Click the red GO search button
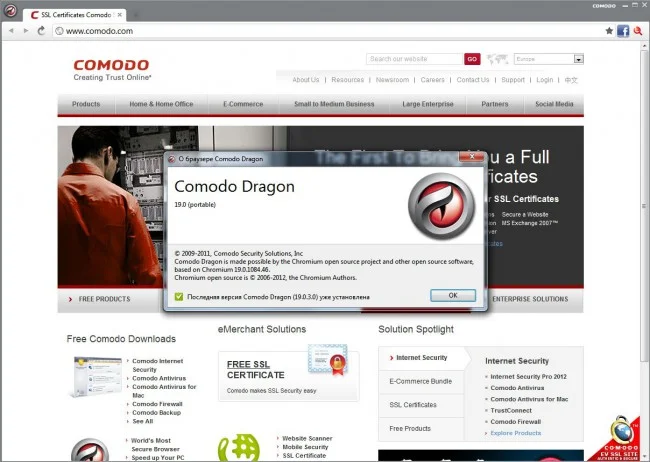 click(x=472, y=59)
